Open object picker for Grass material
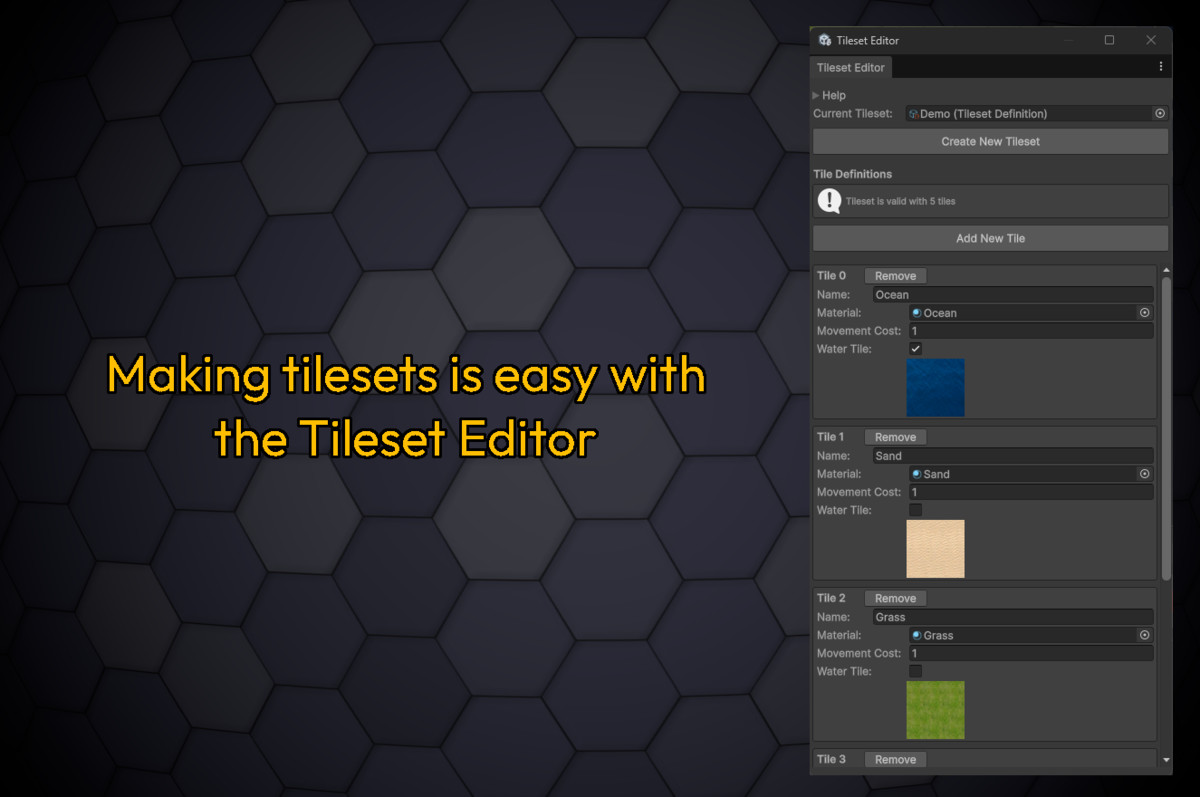This screenshot has width=1200, height=797. click(1145, 635)
